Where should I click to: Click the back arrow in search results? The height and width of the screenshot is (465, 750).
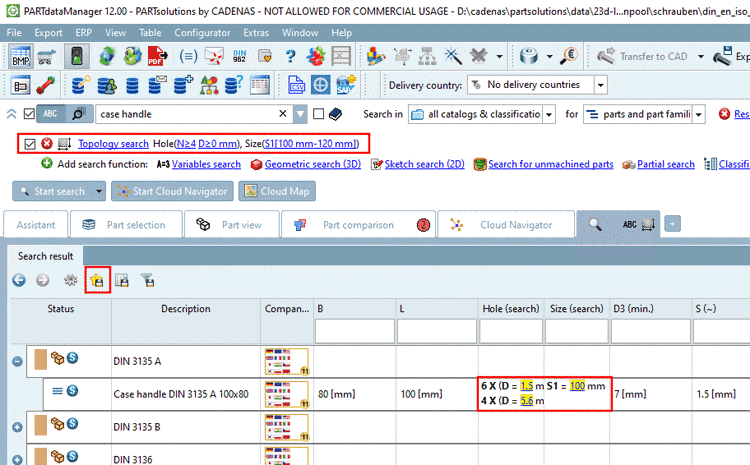point(19,280)
